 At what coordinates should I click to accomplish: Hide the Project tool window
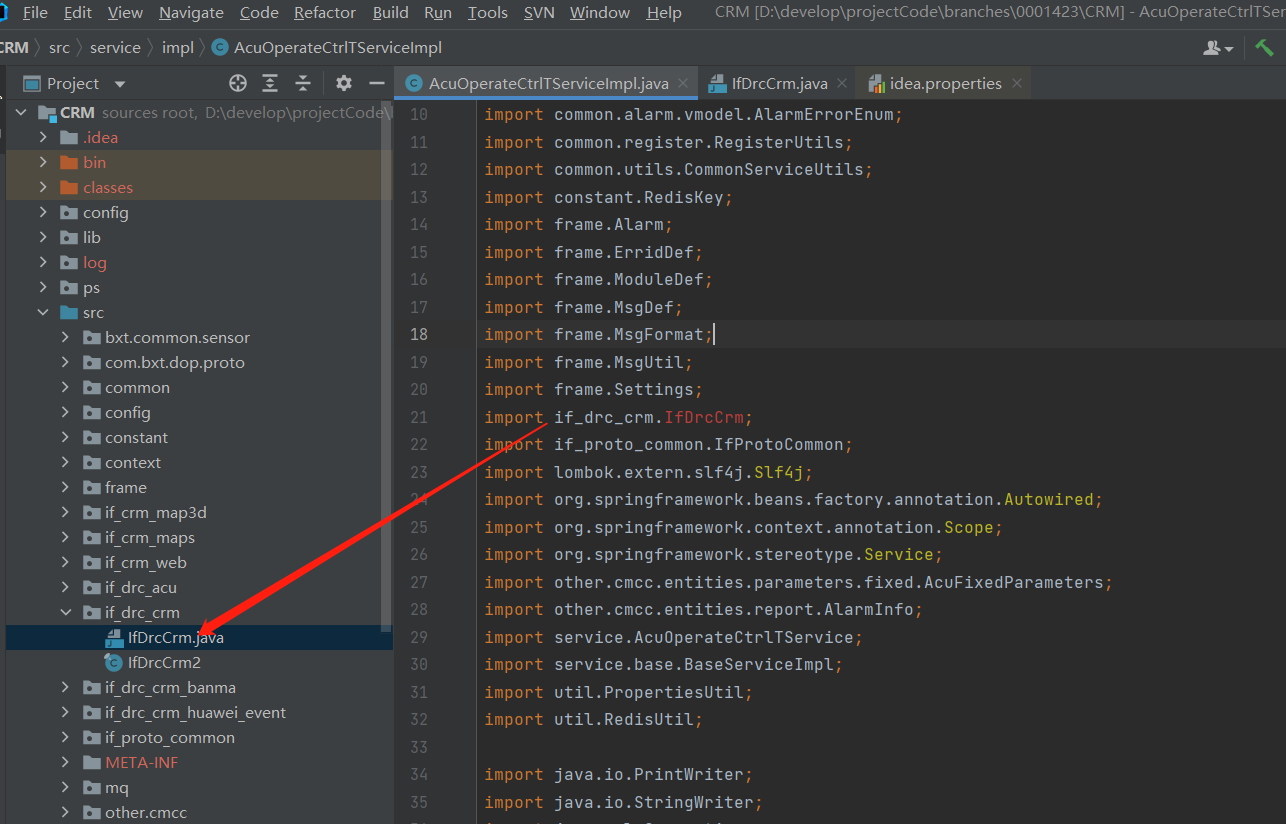377,83
